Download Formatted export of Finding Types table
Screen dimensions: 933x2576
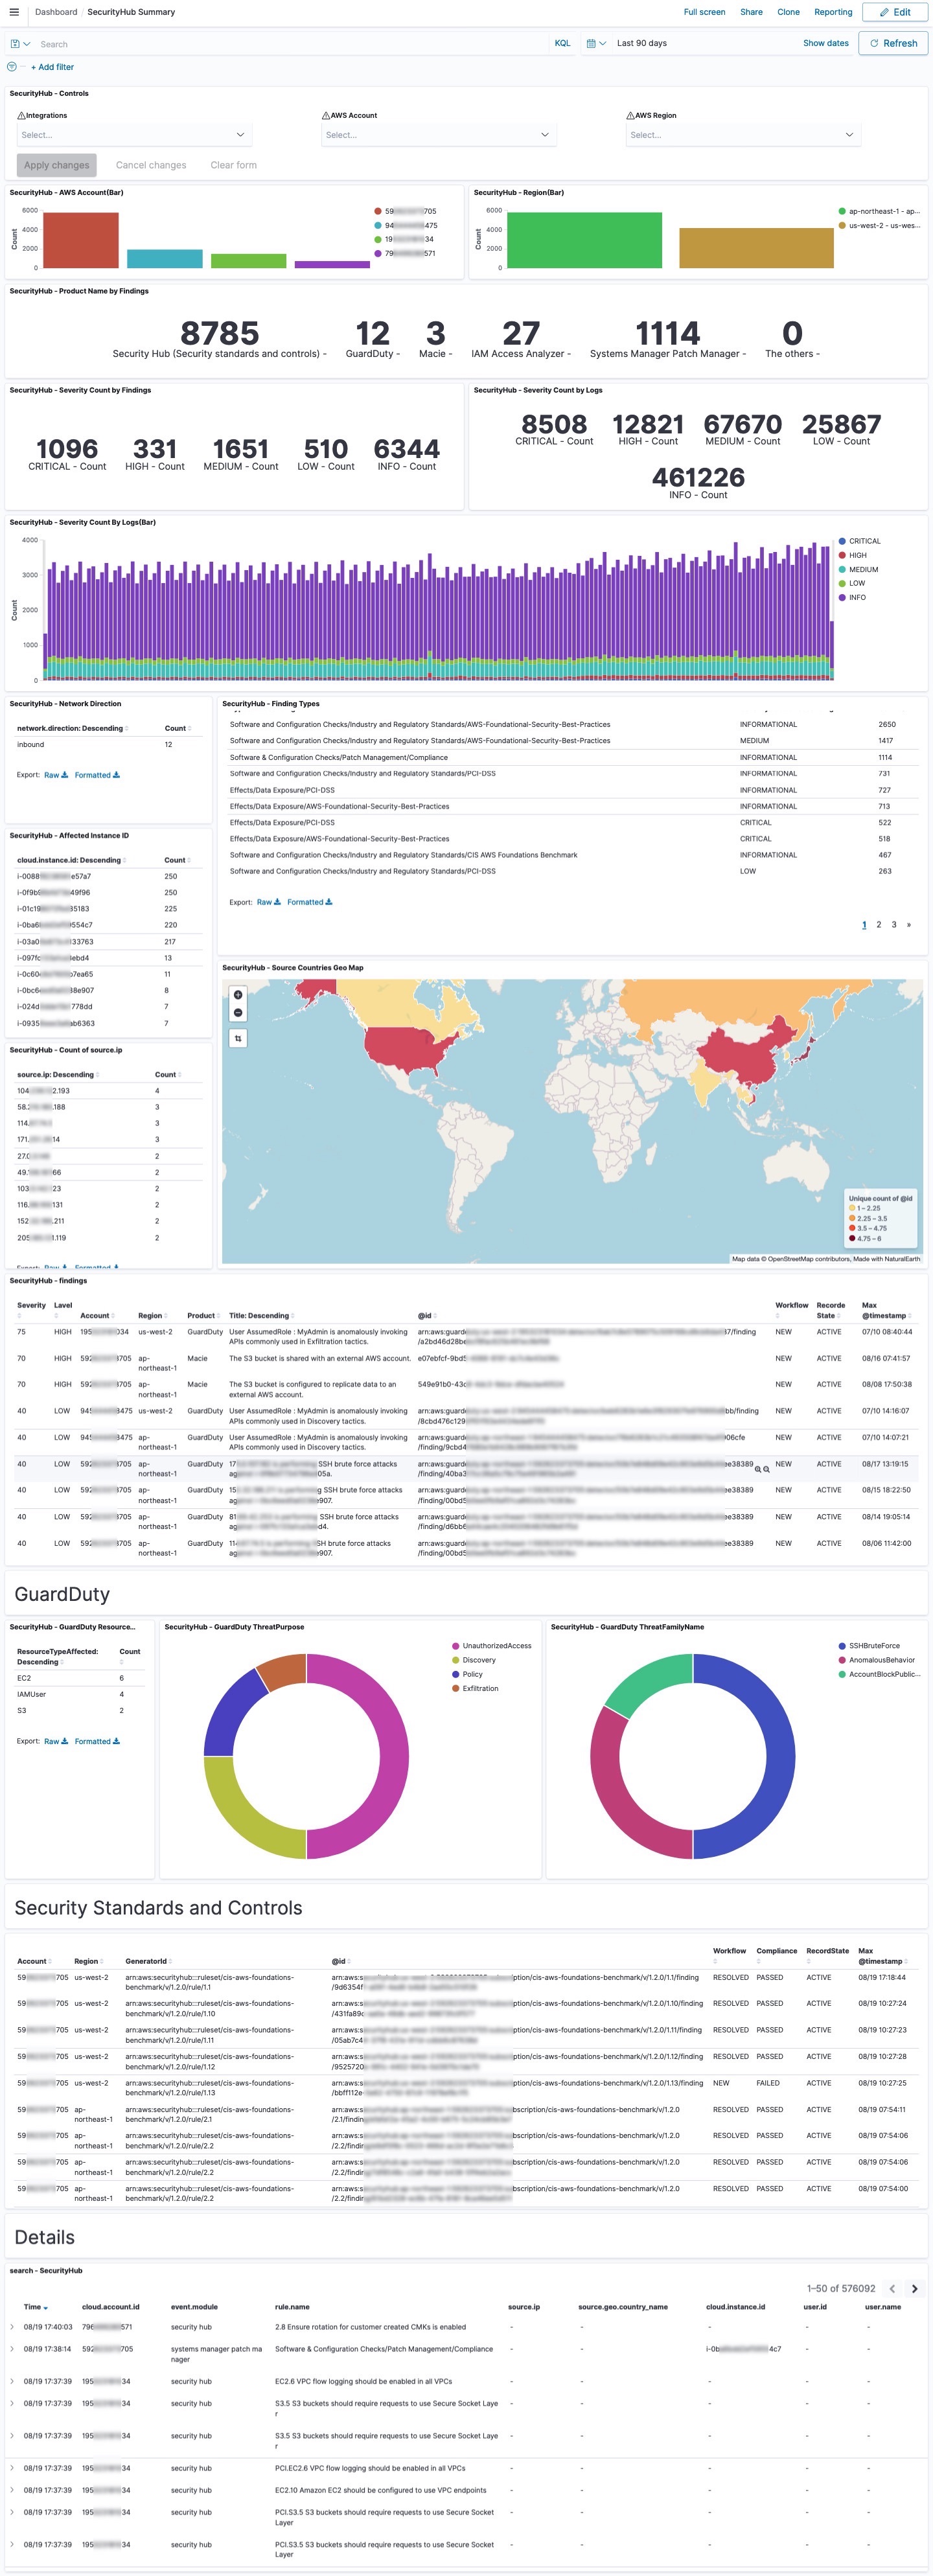310,902
